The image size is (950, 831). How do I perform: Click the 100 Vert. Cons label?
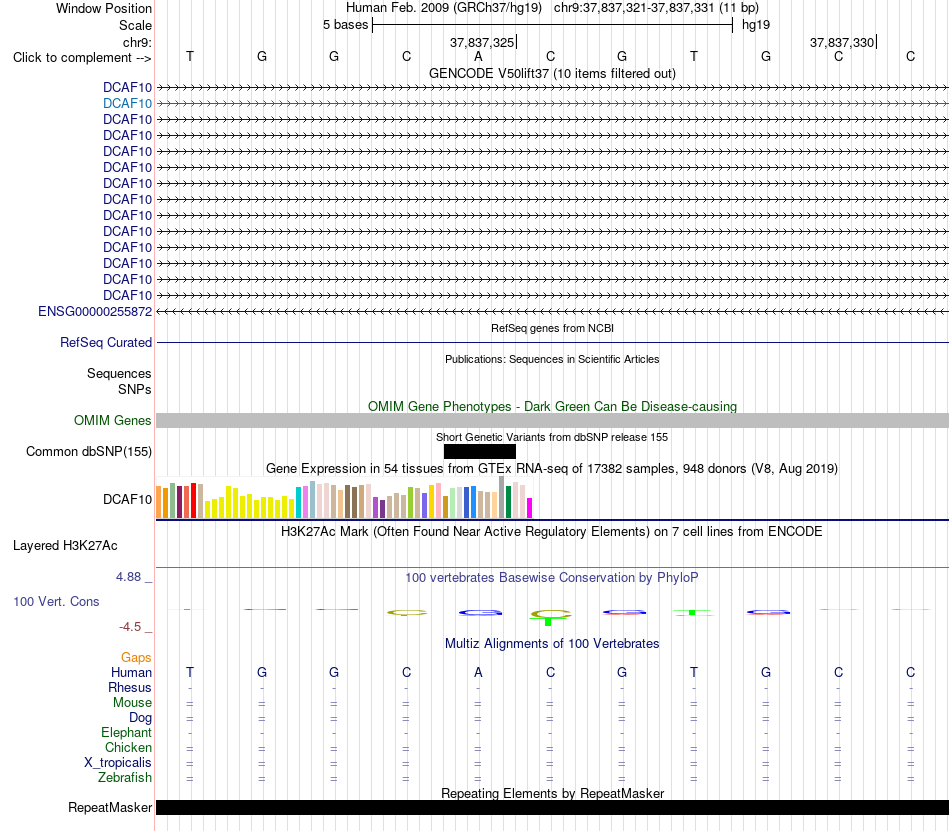coord(56,601)
